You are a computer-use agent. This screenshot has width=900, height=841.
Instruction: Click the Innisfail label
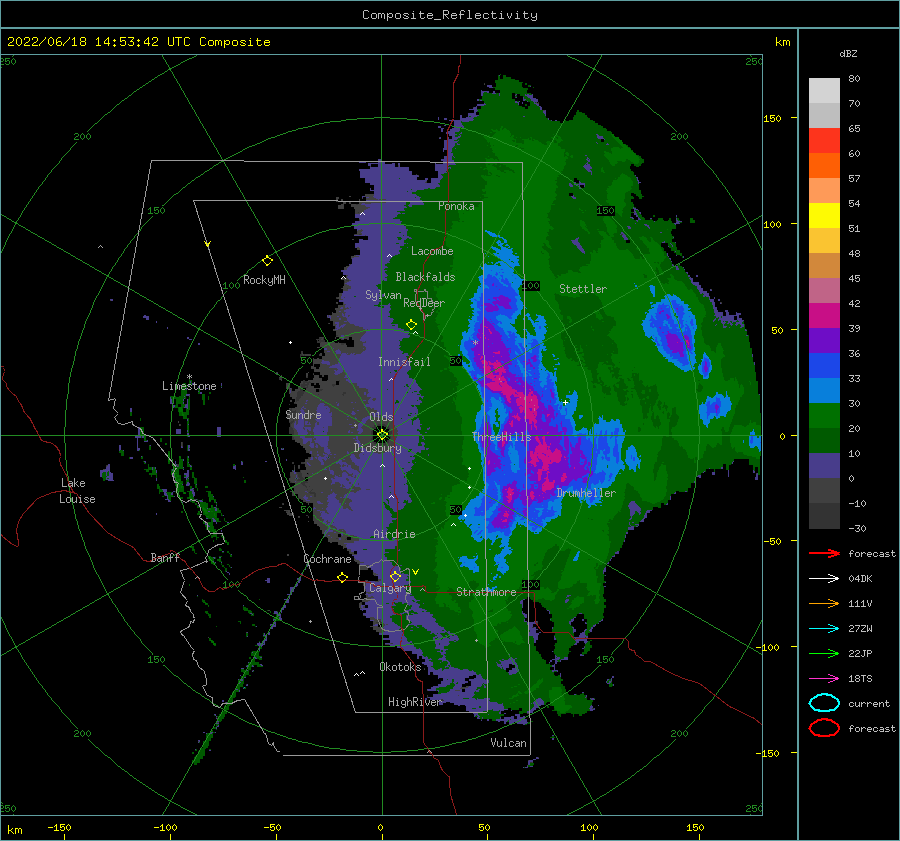point(404,362)
